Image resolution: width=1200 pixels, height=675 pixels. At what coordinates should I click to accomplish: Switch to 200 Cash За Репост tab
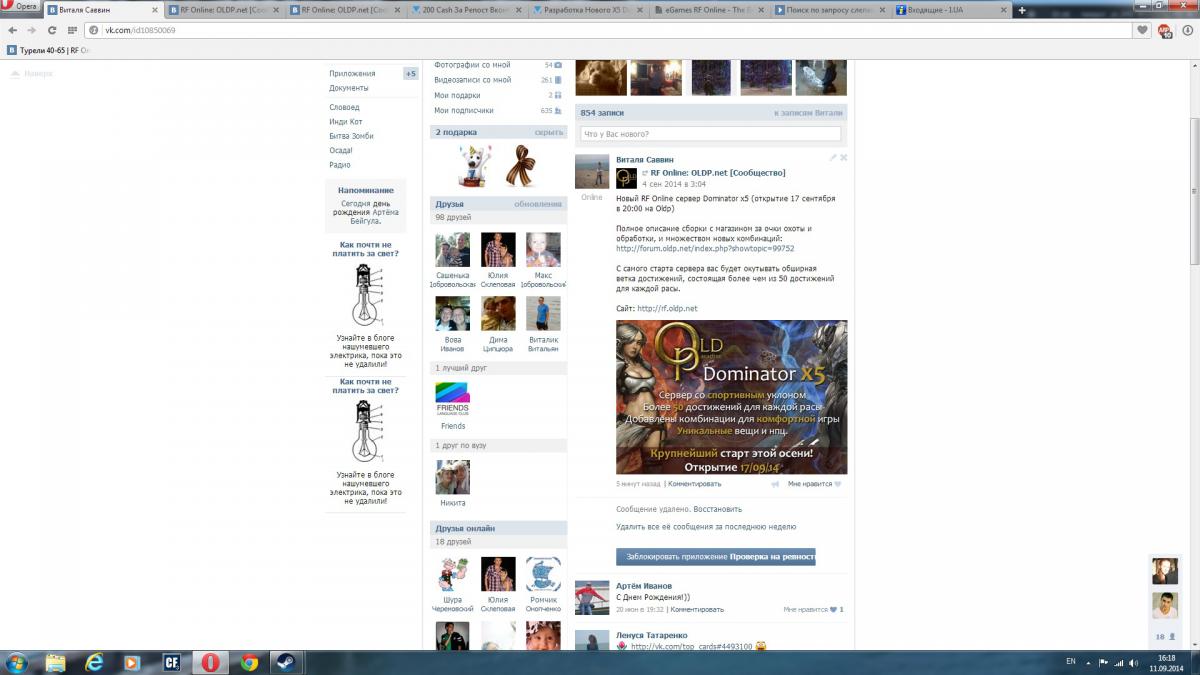coord(467,9)
